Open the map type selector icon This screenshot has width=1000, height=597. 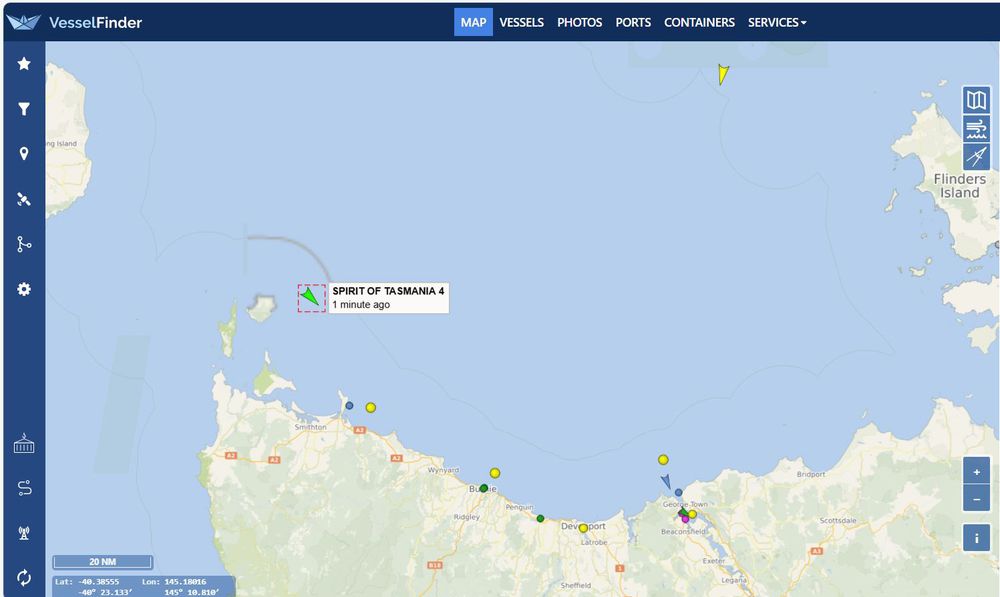tap(976, 100)
